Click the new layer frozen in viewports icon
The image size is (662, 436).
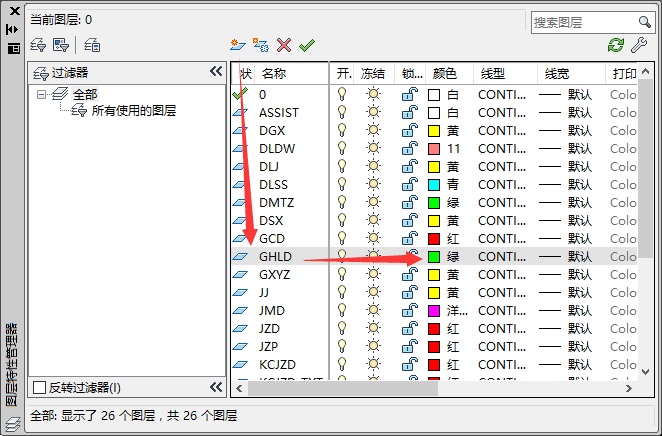click(260, 45)
